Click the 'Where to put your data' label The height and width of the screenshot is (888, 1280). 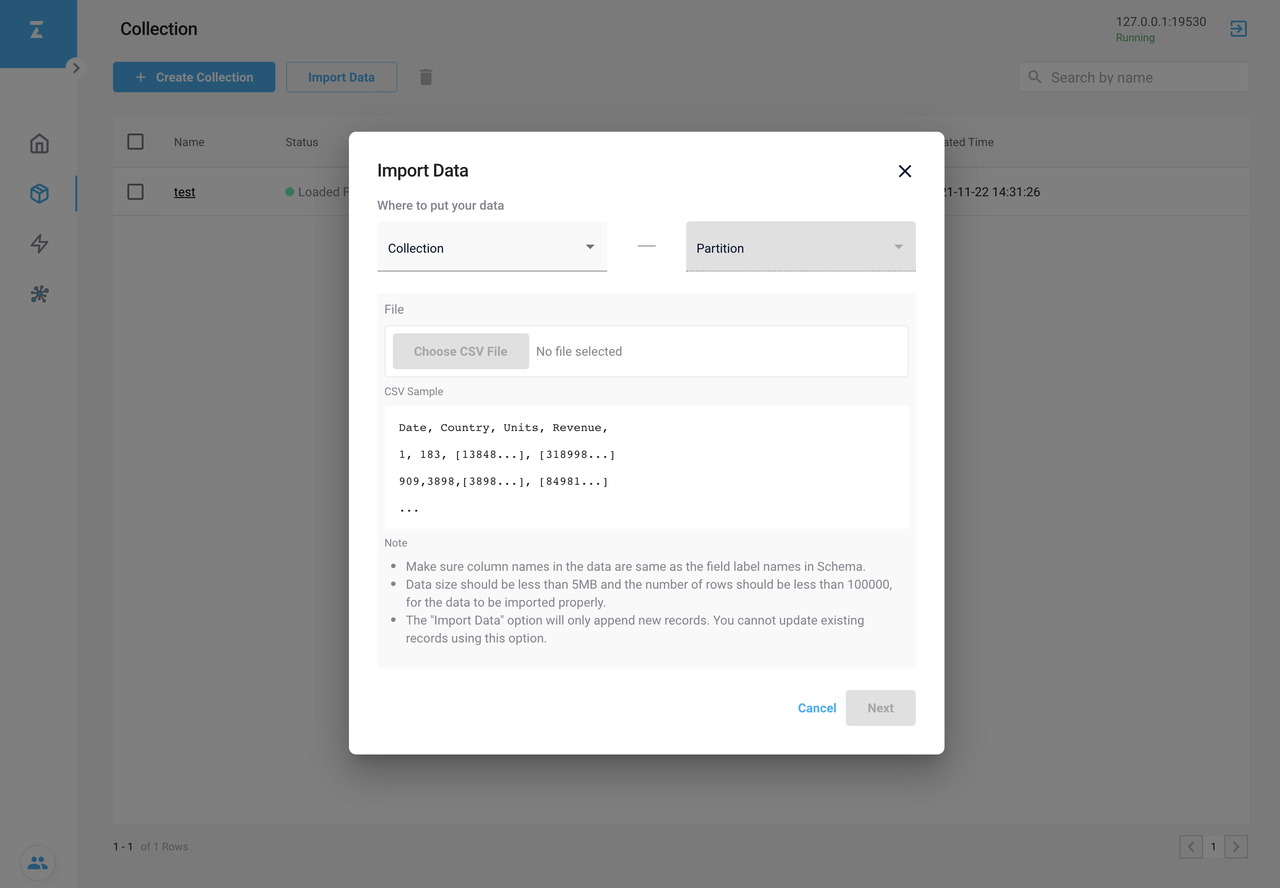441,205
